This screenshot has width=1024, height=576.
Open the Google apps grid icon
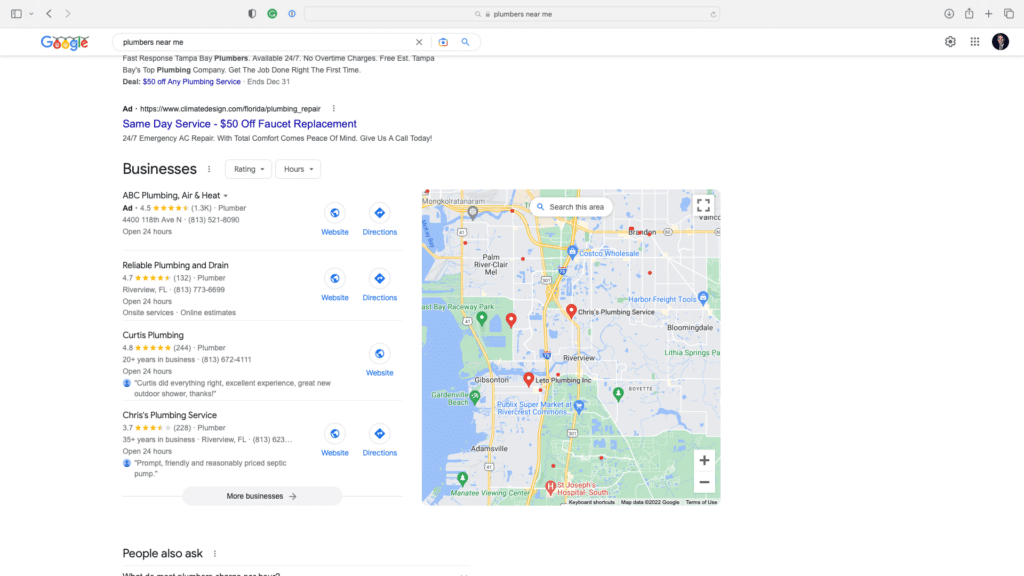pyautogui.click(x=975, y=42)
